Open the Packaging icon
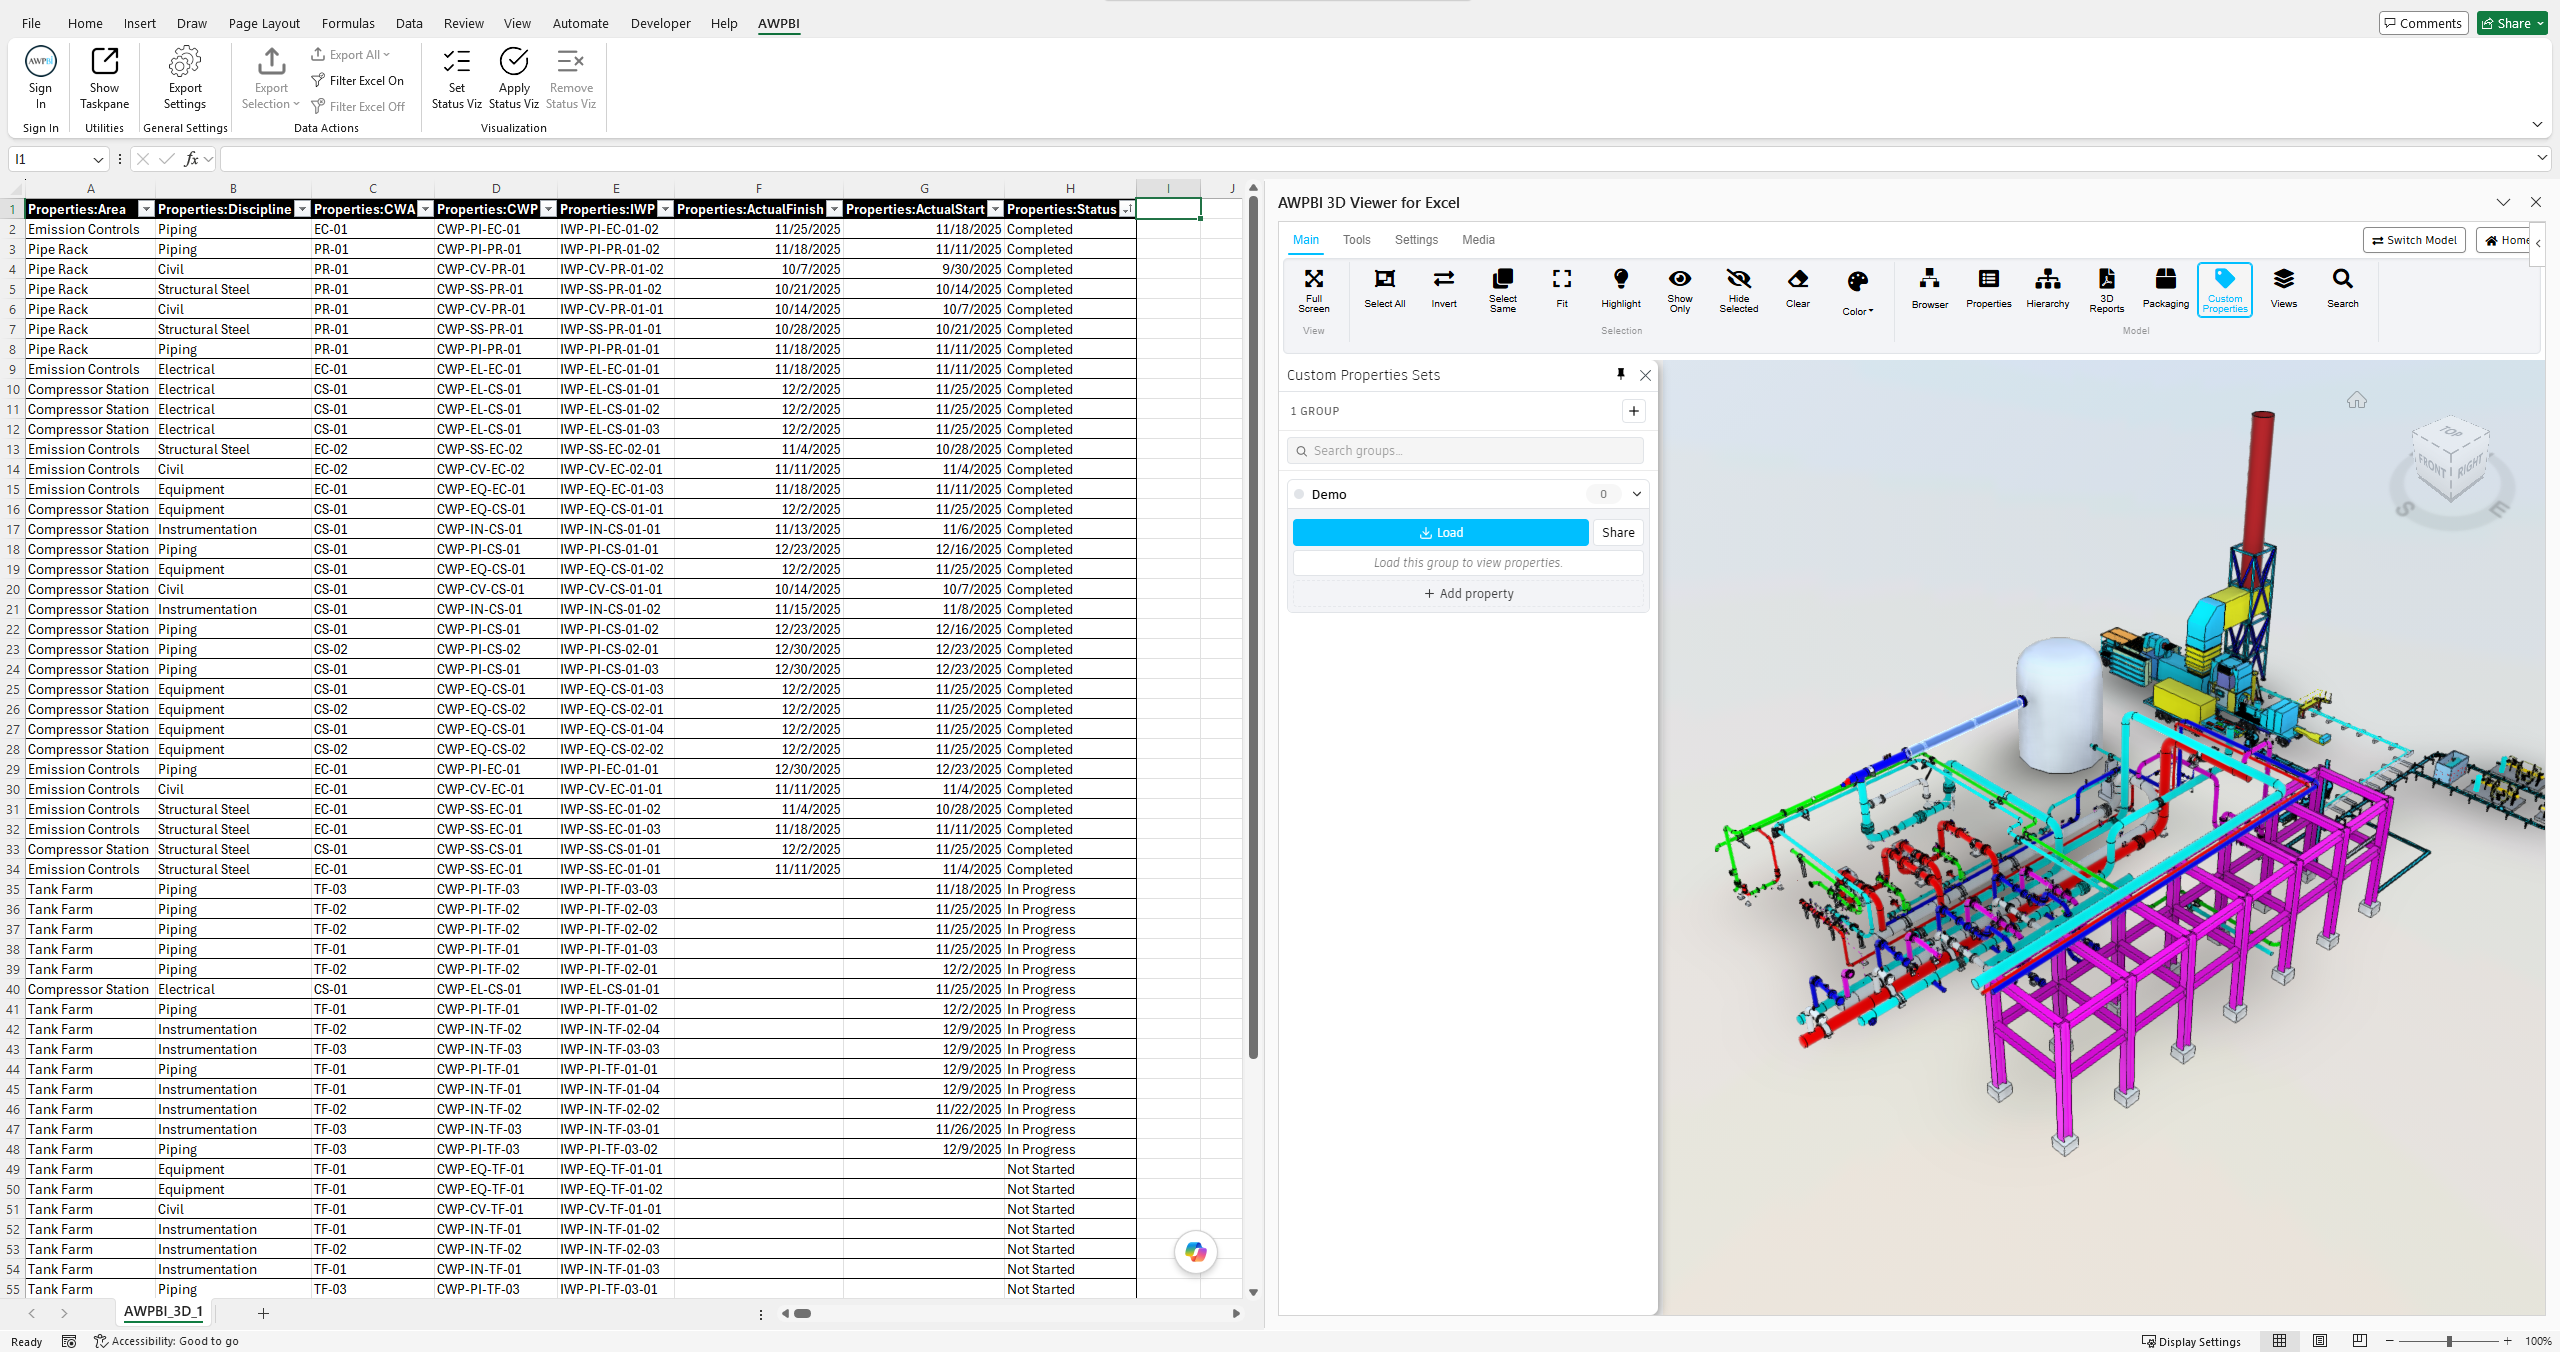Screen dimensions: 2560x1352 coord(2166,279)
